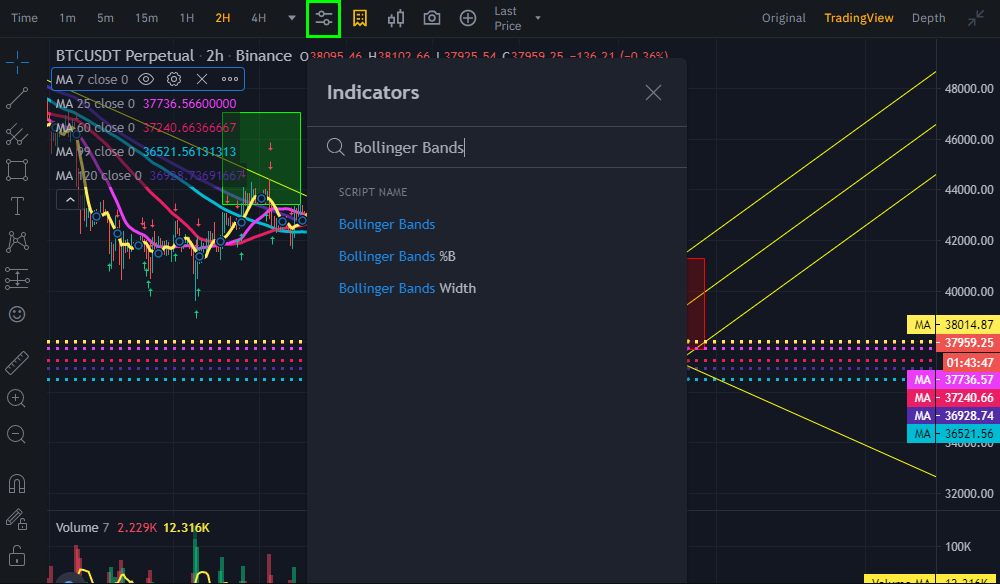The width and height of the screenshot is (1000, 584).
Task: Select the rectangle shapes tool
Action: point(17,170)
